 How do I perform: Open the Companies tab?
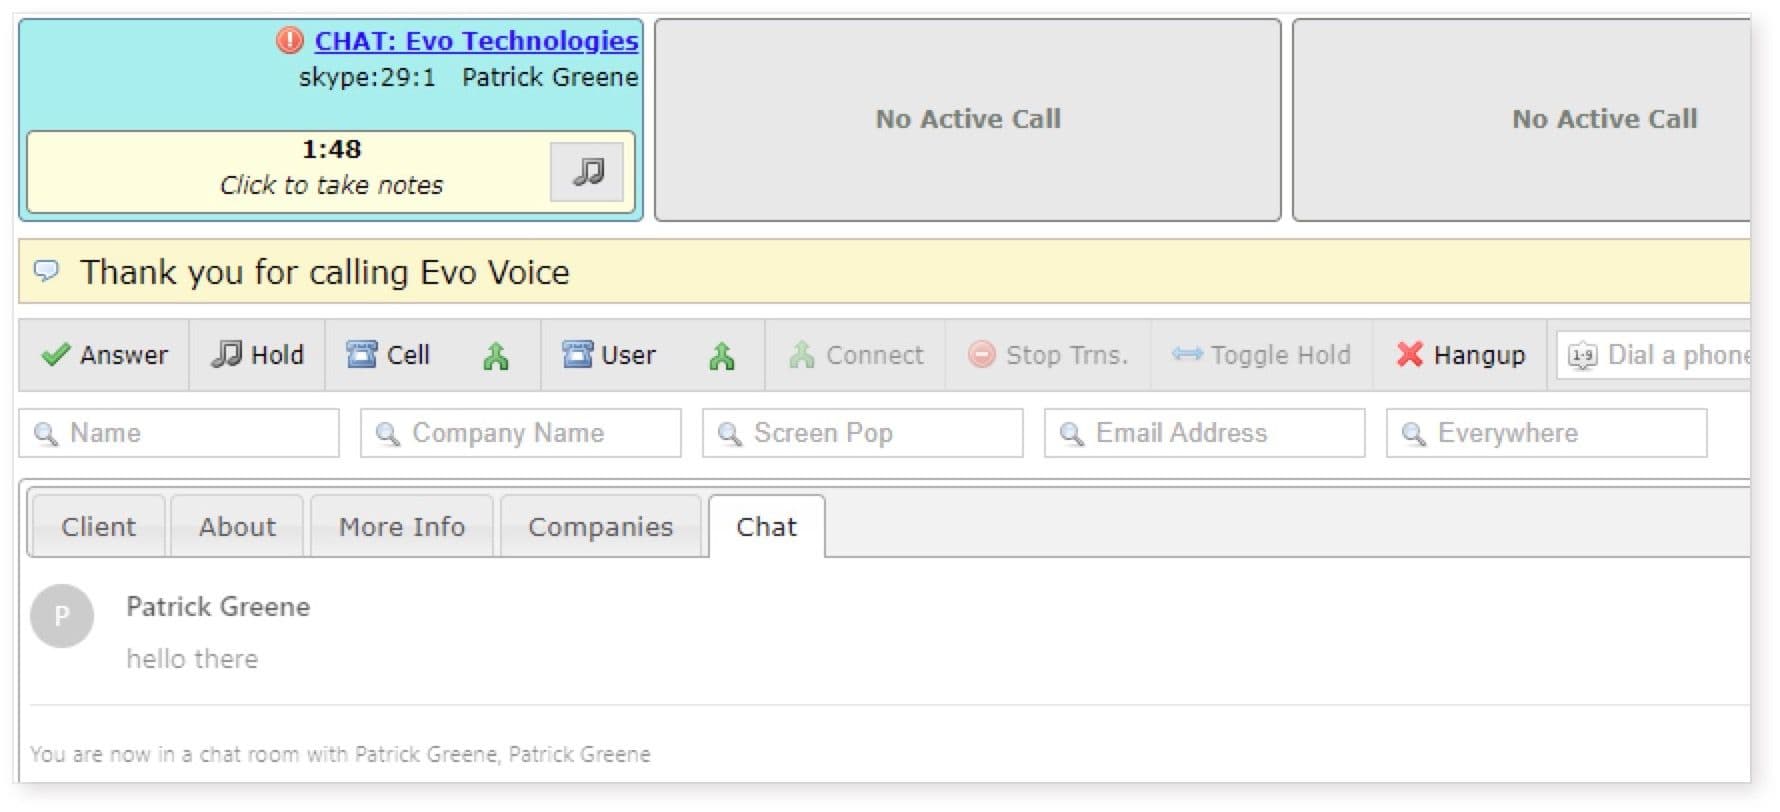point(601,526)
